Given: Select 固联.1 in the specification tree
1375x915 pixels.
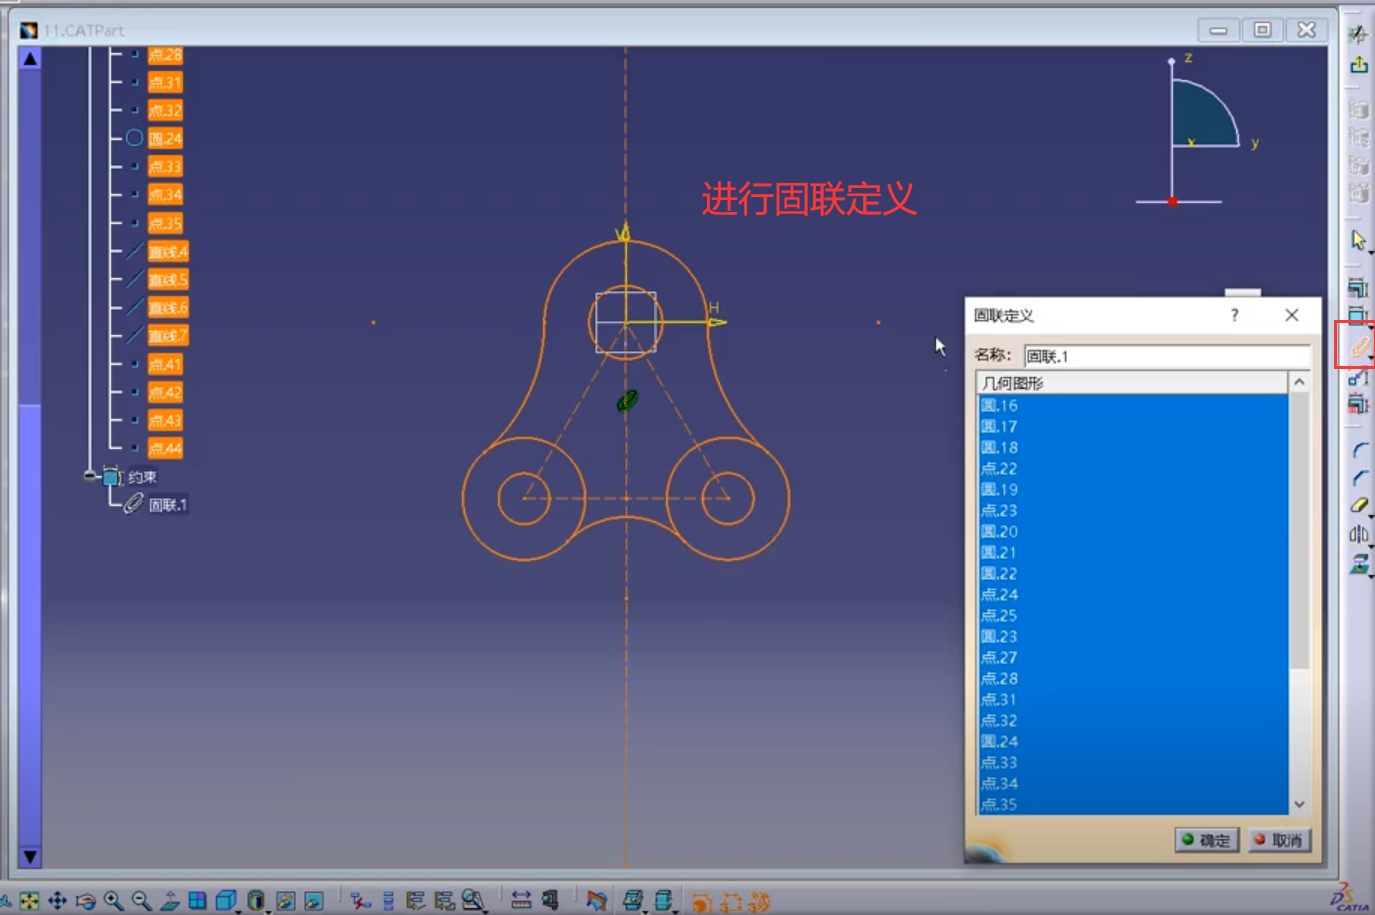Looking at the screenshot, I should click(168, 505).
